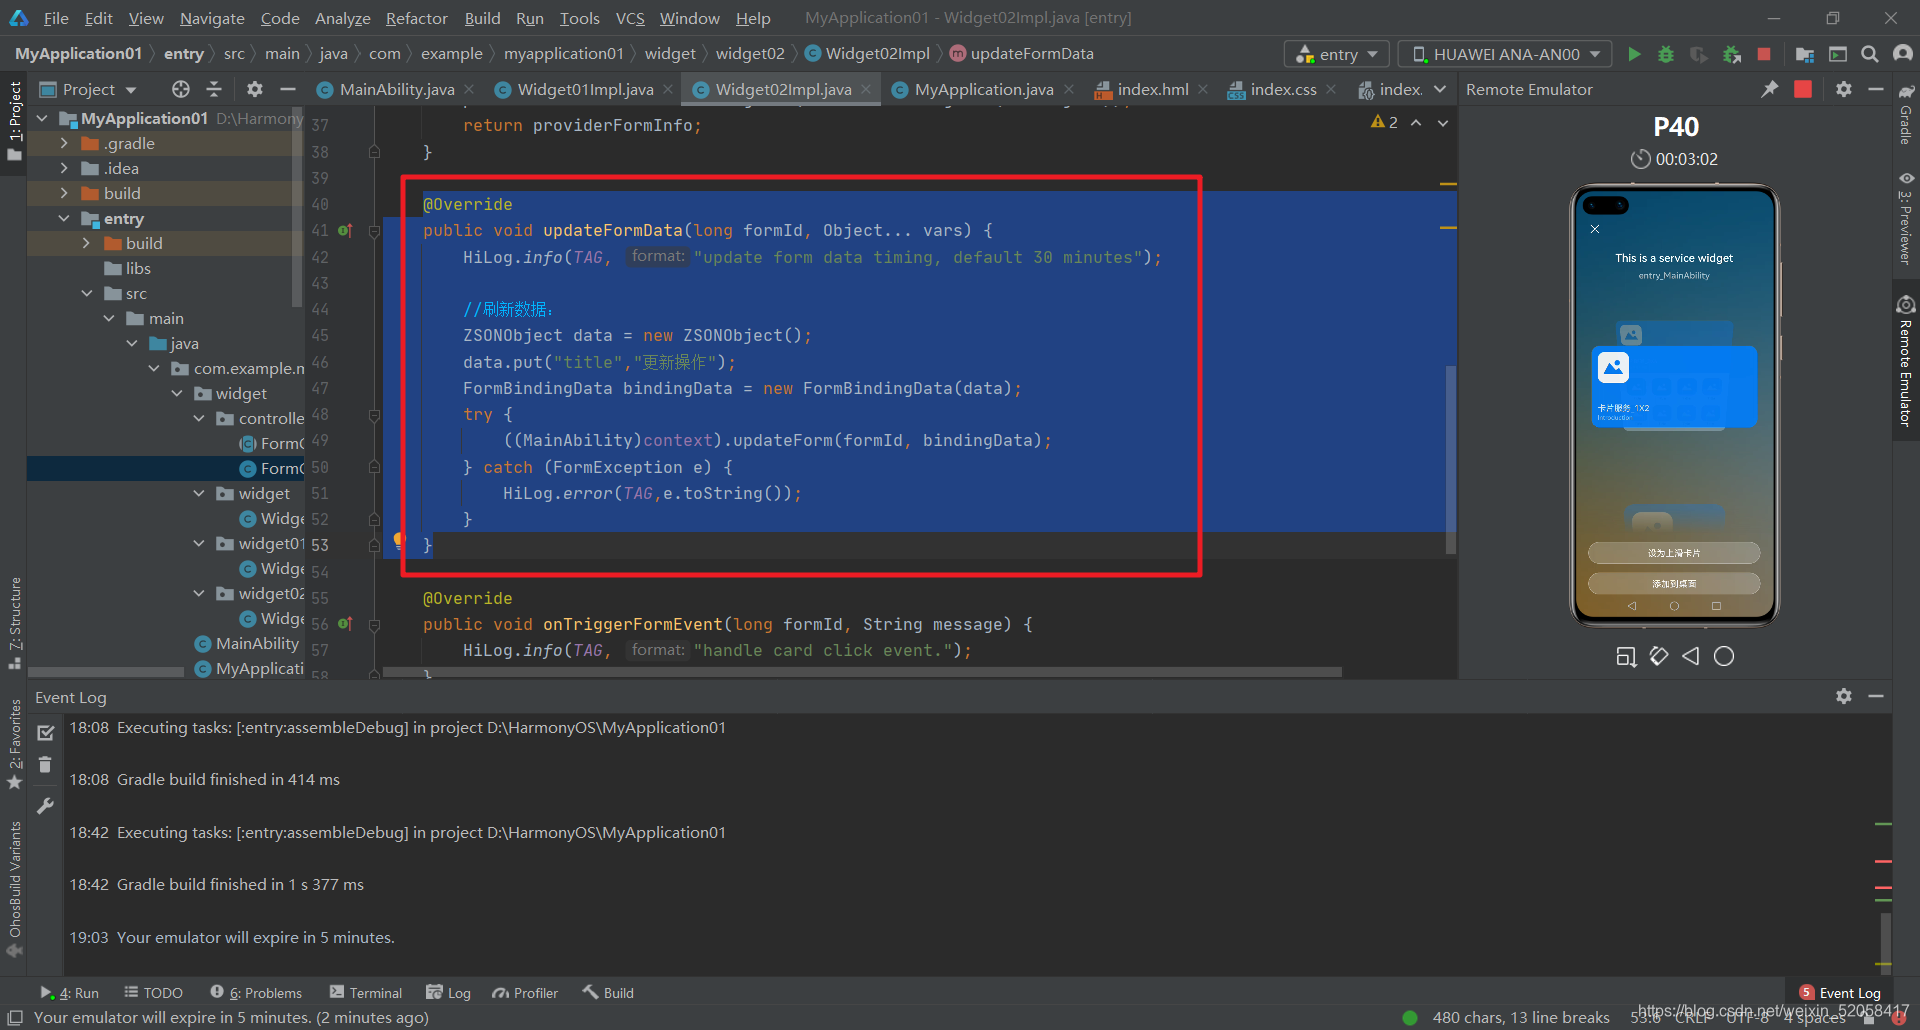This screenshot has height=1030, width=1920.
Task: Click the editor vertical scrollbar thumb
Action: [x=1450, y=458]
